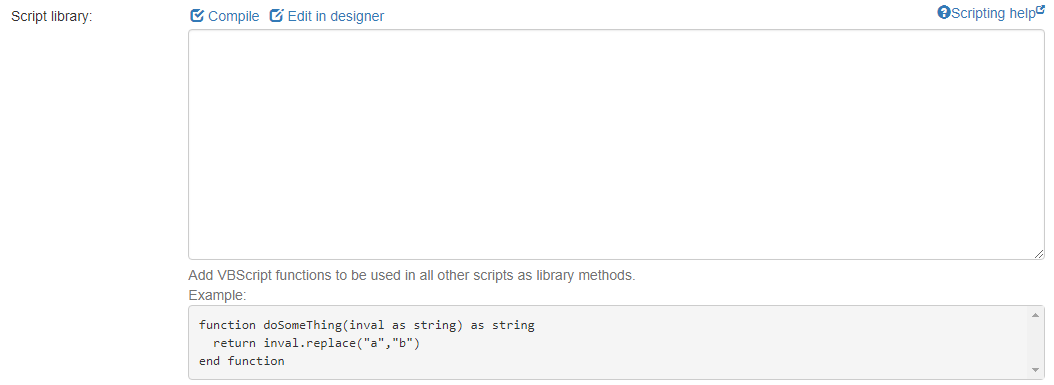
Task: Click the external link icon after Scripting help
Action: pyautogui.click(x=1041, y=10)
